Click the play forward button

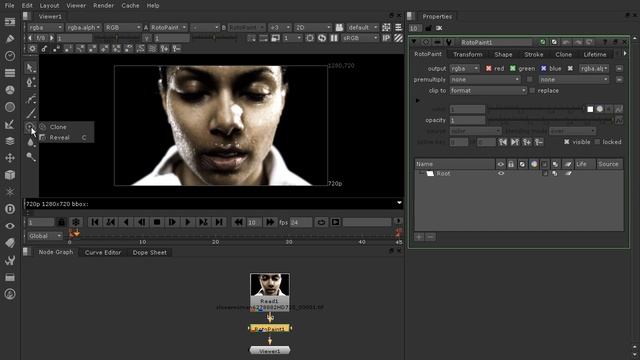click(x=188, y=222)
